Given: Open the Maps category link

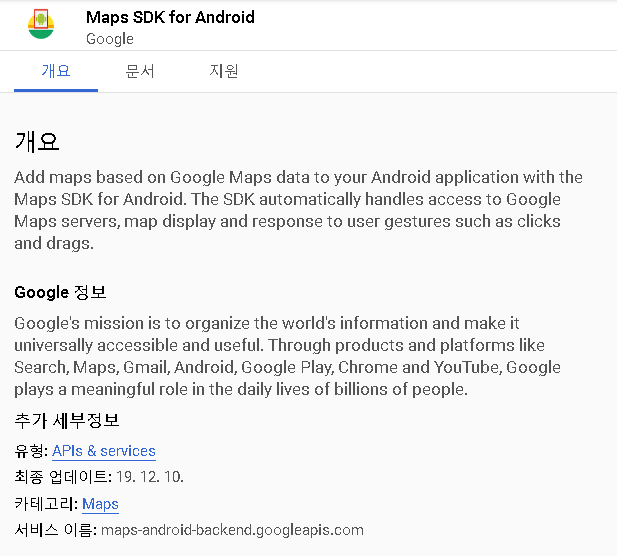Looking at the screenshot, I should pyautogui.click(x=100, y=504).
